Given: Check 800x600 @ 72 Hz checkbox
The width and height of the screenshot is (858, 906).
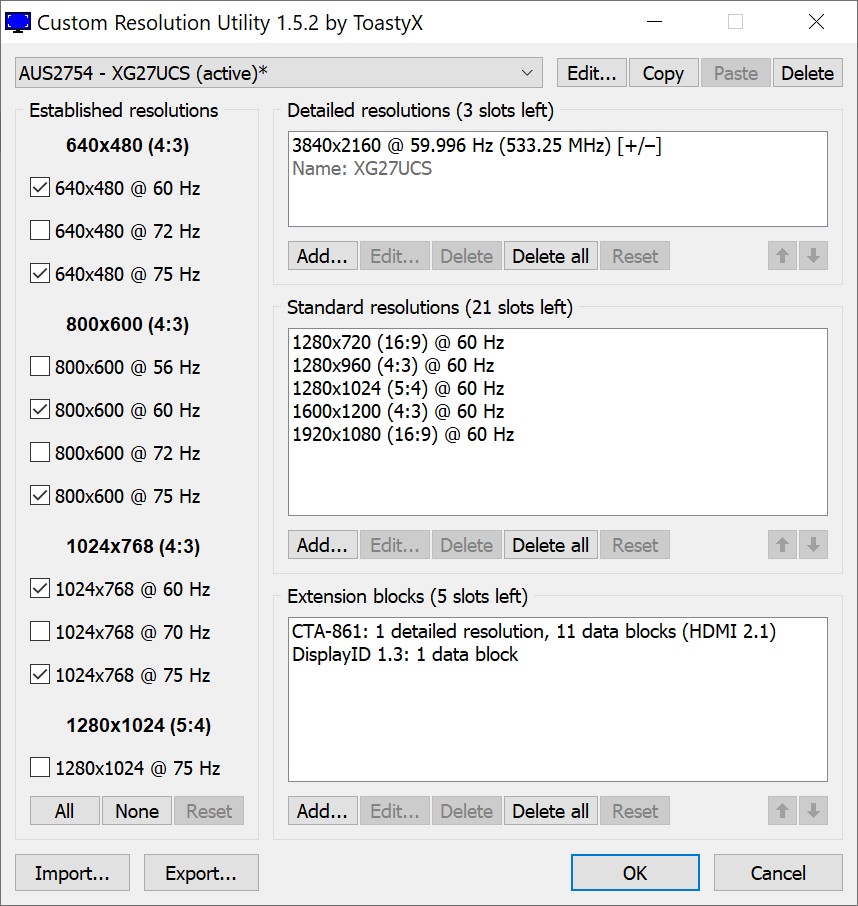Looking at the screenshot, I should coord(40,452).
